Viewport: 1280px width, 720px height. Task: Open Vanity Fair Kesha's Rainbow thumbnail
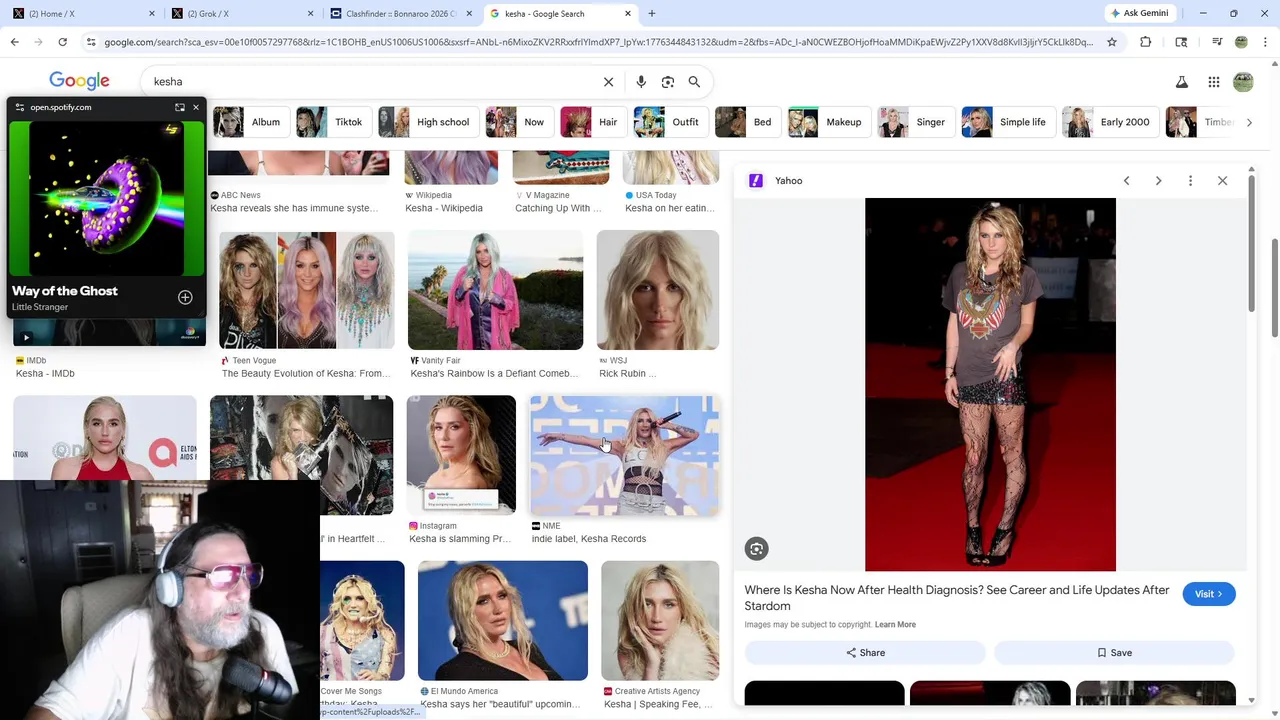[x=495, y=290]
